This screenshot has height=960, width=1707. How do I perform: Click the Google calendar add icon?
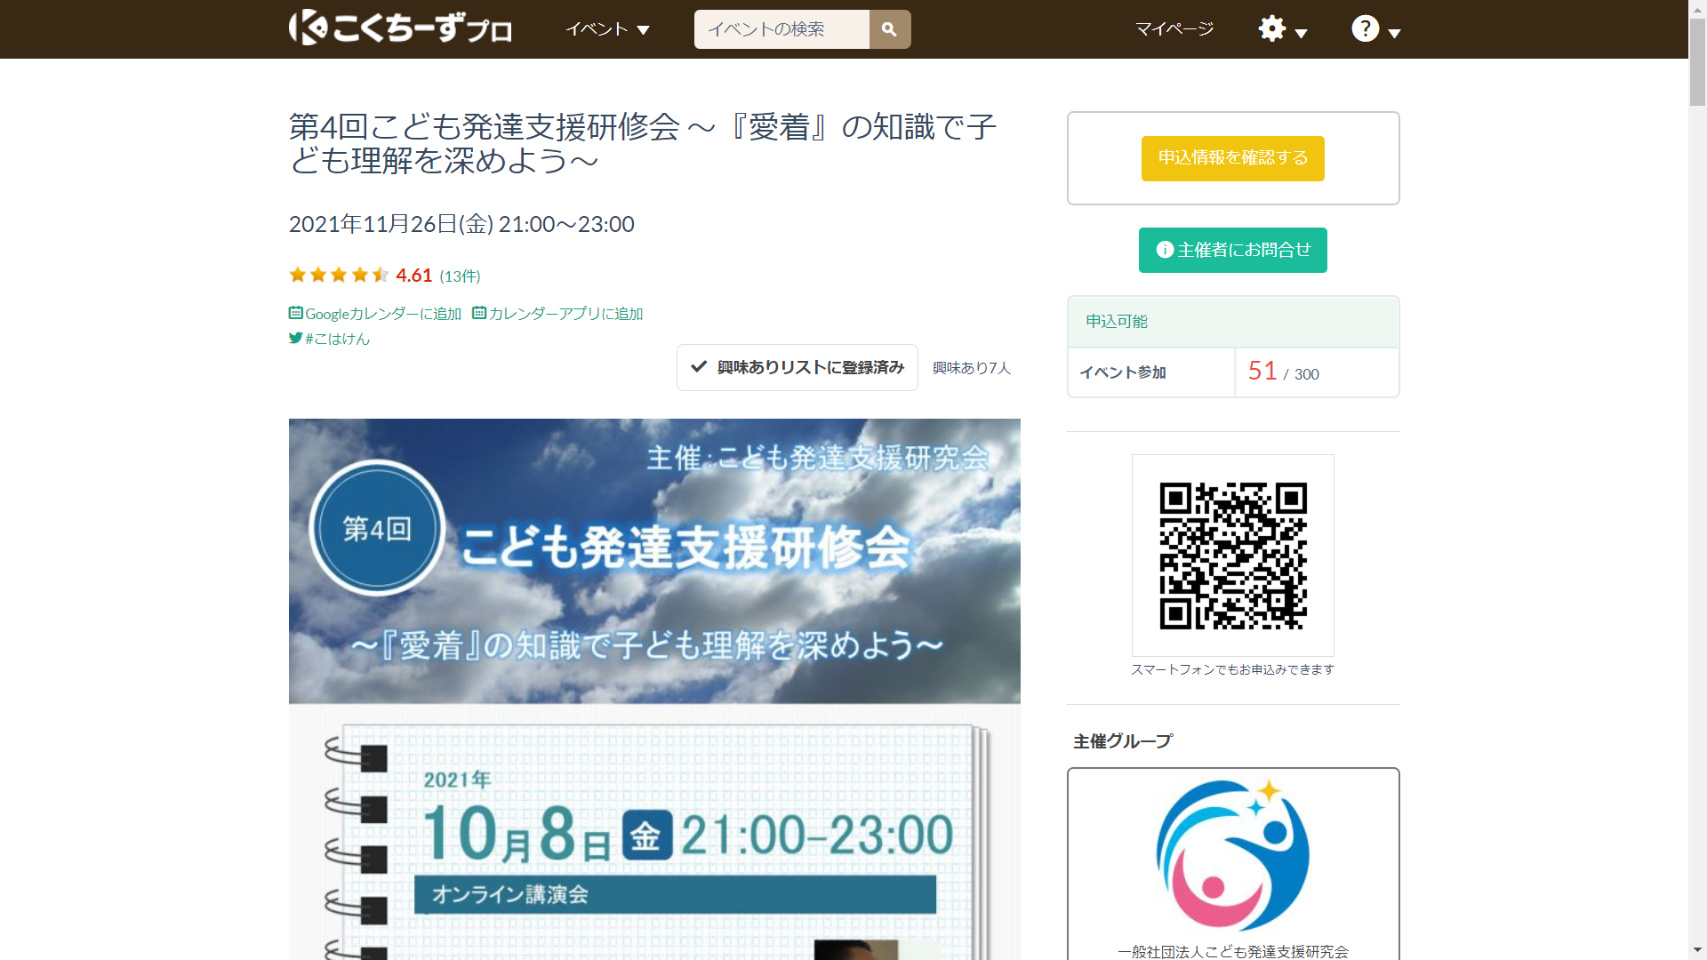296,313
